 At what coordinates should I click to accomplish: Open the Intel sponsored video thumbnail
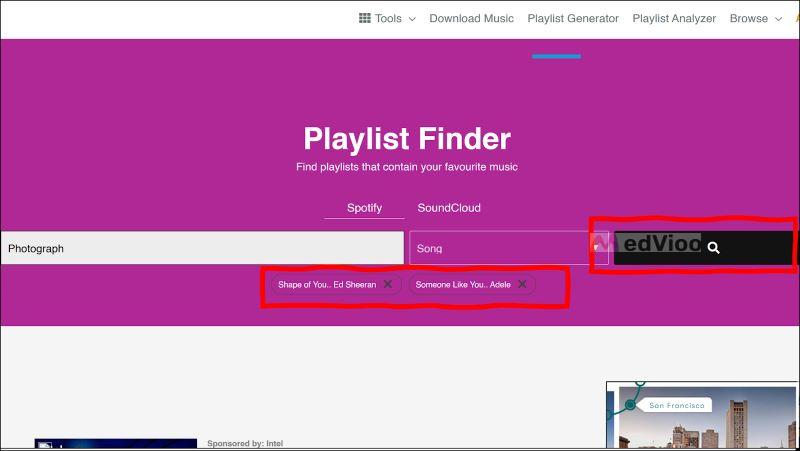coord(116,443)
